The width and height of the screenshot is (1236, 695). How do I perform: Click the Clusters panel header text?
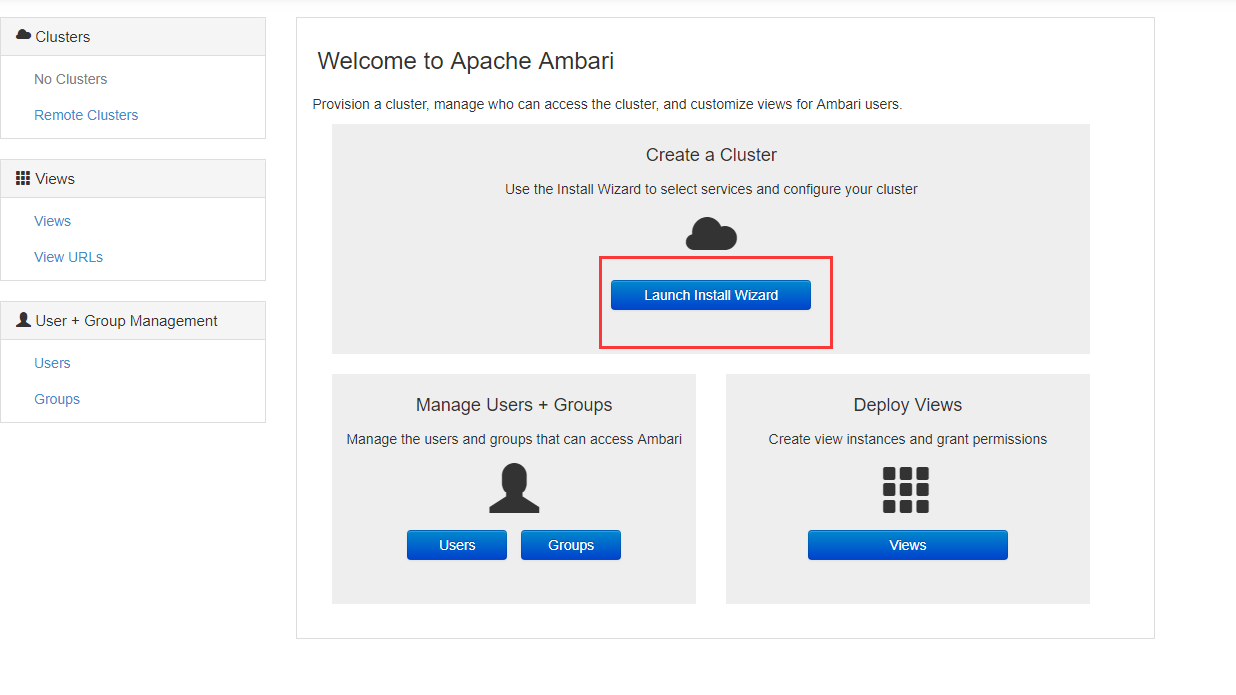coord(62,37)
